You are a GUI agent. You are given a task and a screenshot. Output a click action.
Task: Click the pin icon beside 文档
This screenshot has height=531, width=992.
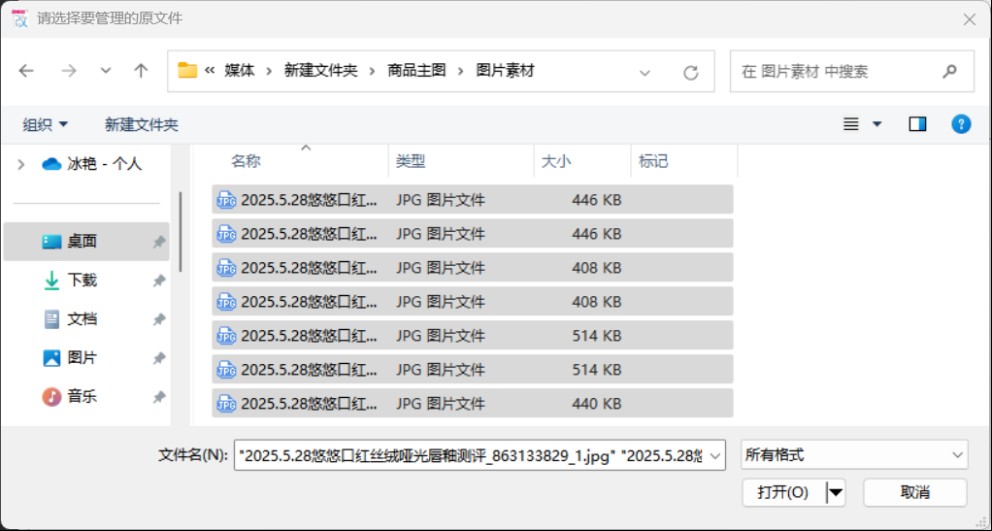[x=159, y=320]
